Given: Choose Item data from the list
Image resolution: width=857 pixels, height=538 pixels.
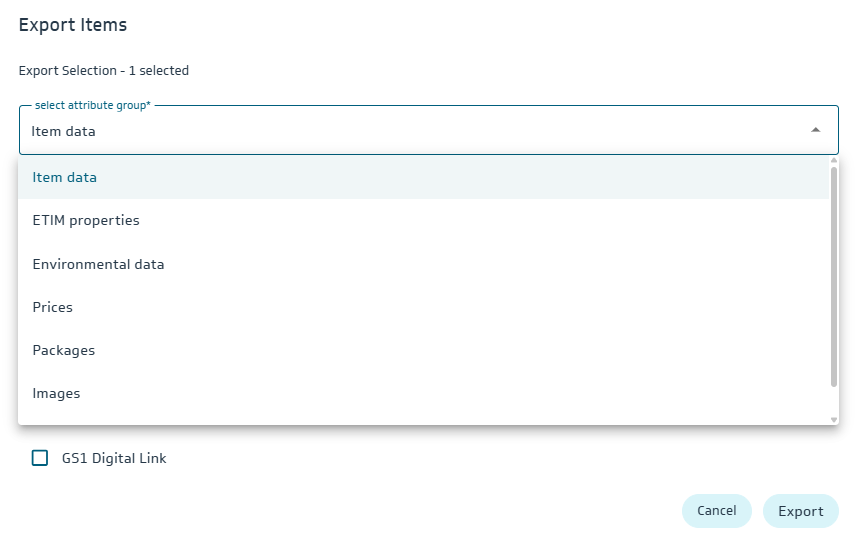Looking at the screenshot, I should click(65, 177).
